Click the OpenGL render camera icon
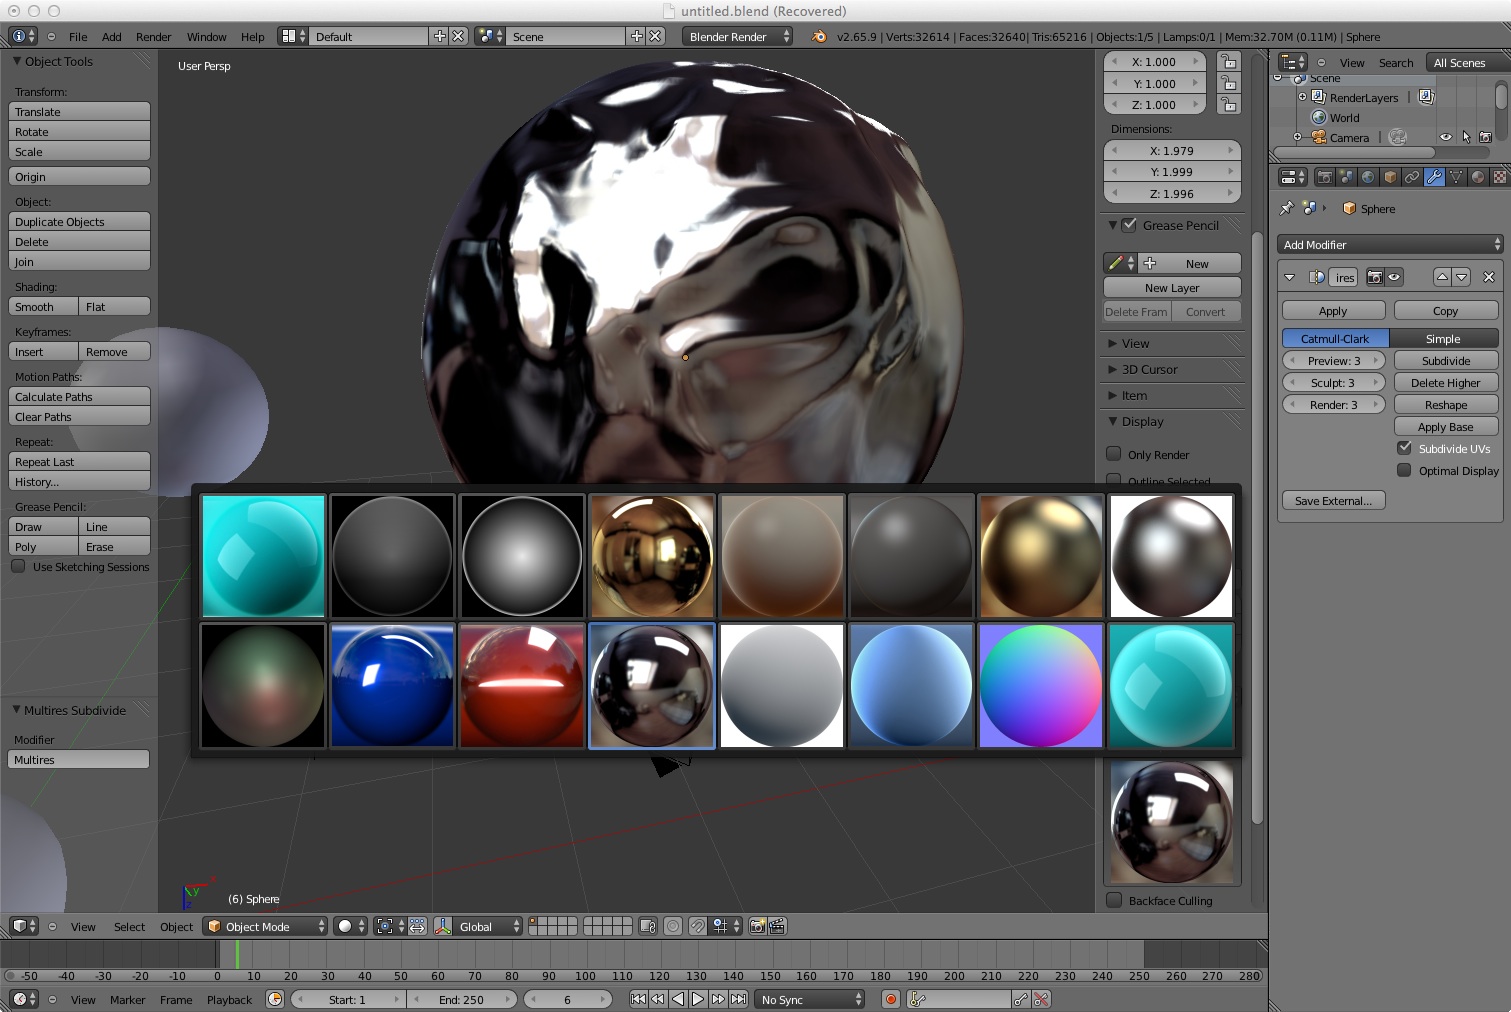The height and width of the screenshot is (1012, 1511). pos(757,927)
